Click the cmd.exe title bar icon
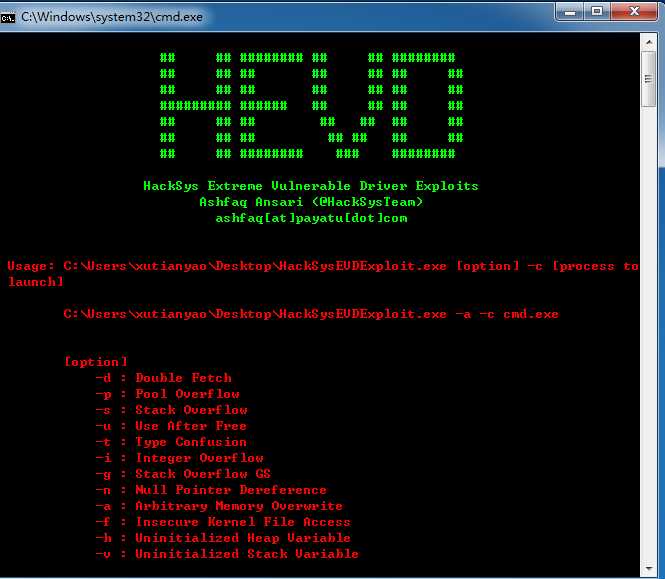The image size is (665, 579). [x=8, y=17]
